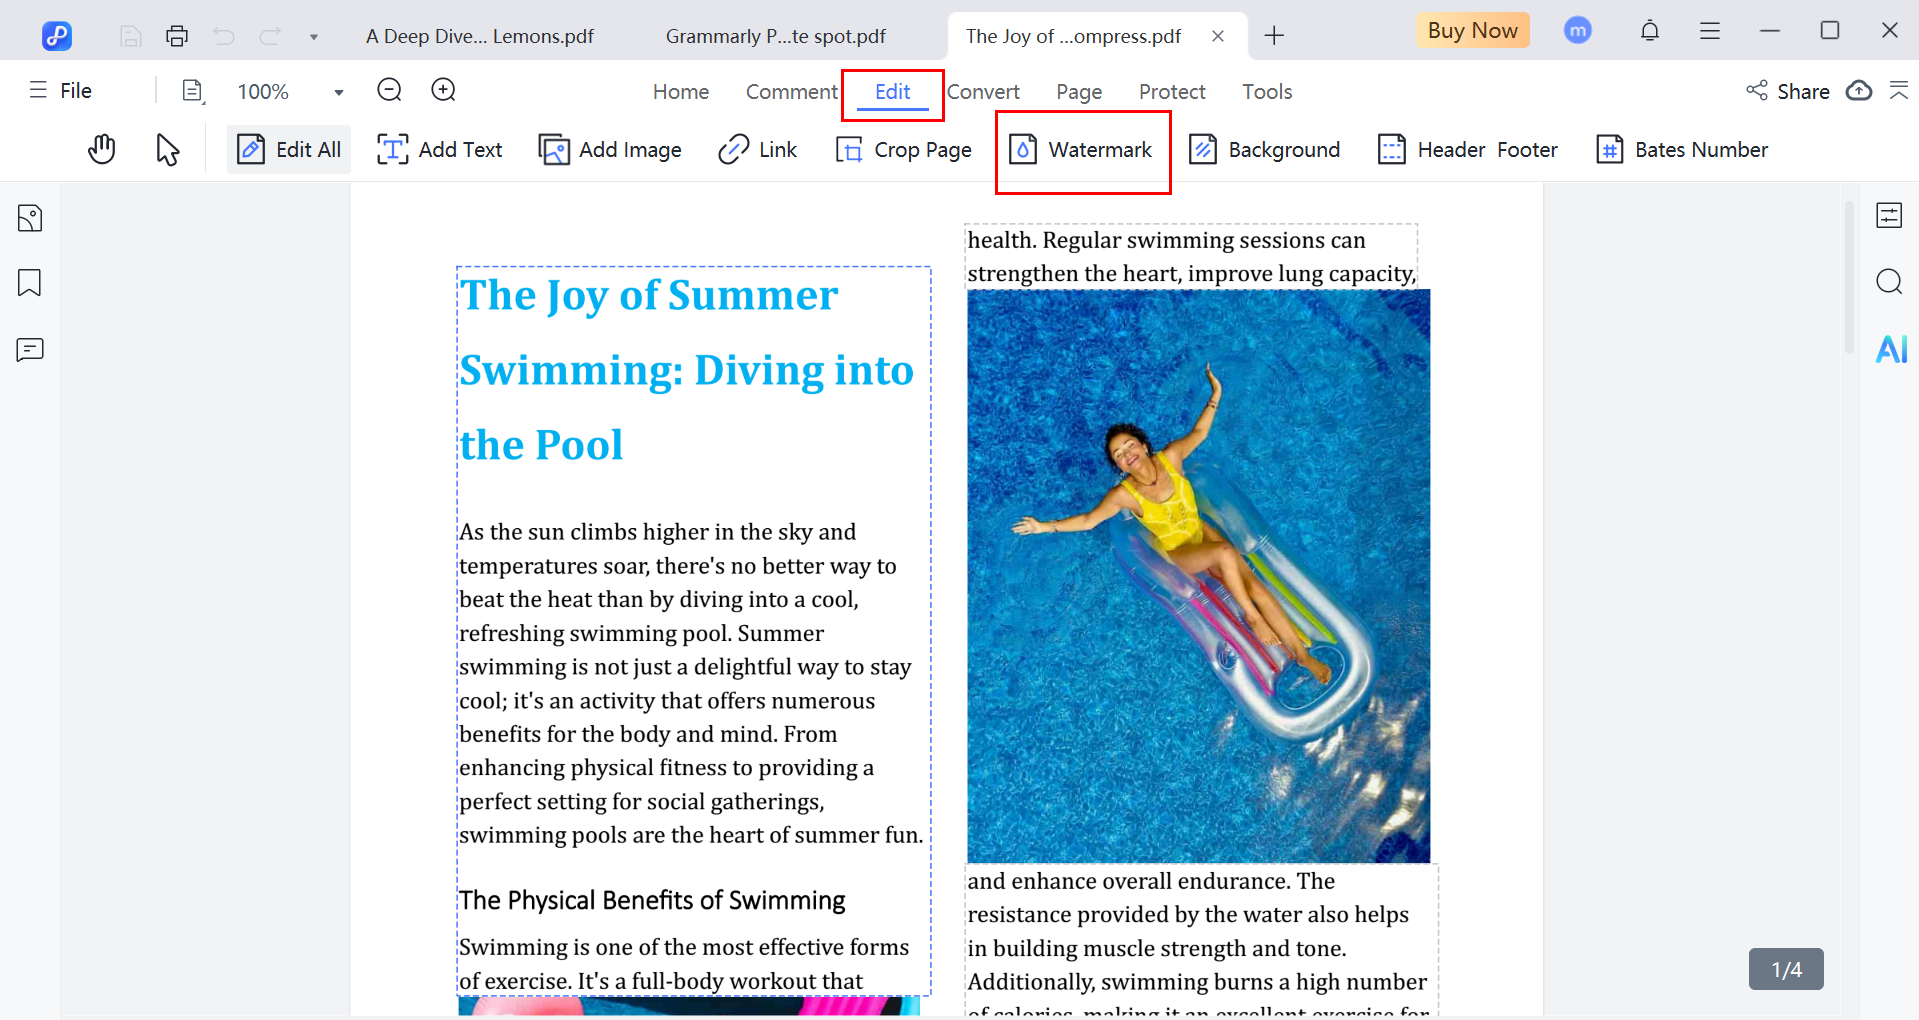Expand the quick access toolbar dropdown
Viewport: 1919px width, 1020px height.
point(314,37)
